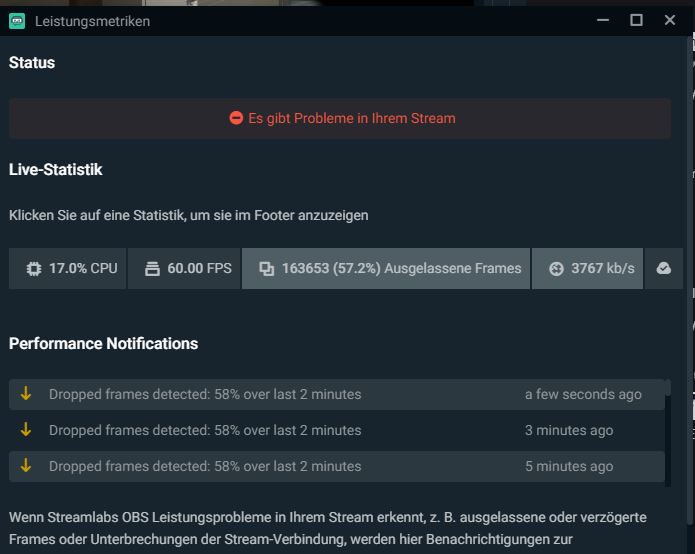The width and height of the screenshot is (695, 554).
Task: Maximize the Leistungsmetriken window
Action: [636, 20]
